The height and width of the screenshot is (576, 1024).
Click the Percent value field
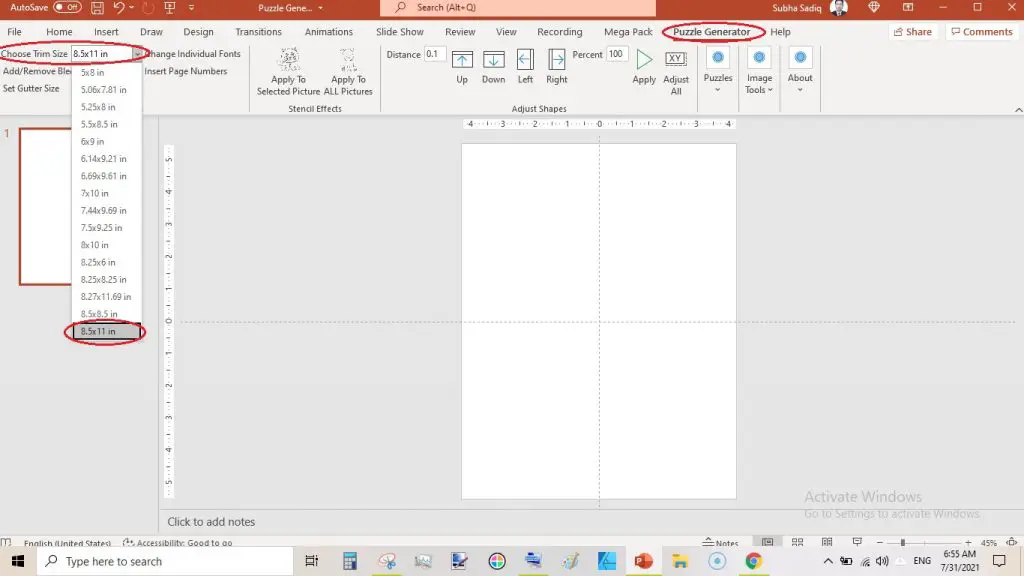(x=616, y=54)
